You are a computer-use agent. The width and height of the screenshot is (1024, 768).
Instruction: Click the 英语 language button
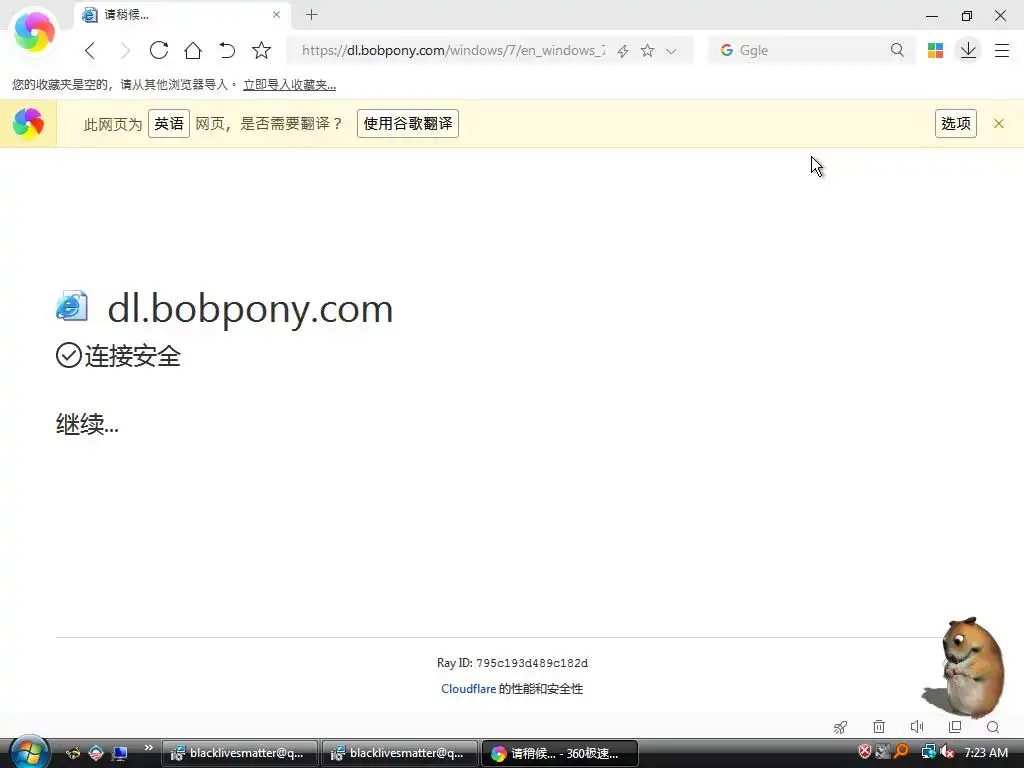click(x=168, y=123)
